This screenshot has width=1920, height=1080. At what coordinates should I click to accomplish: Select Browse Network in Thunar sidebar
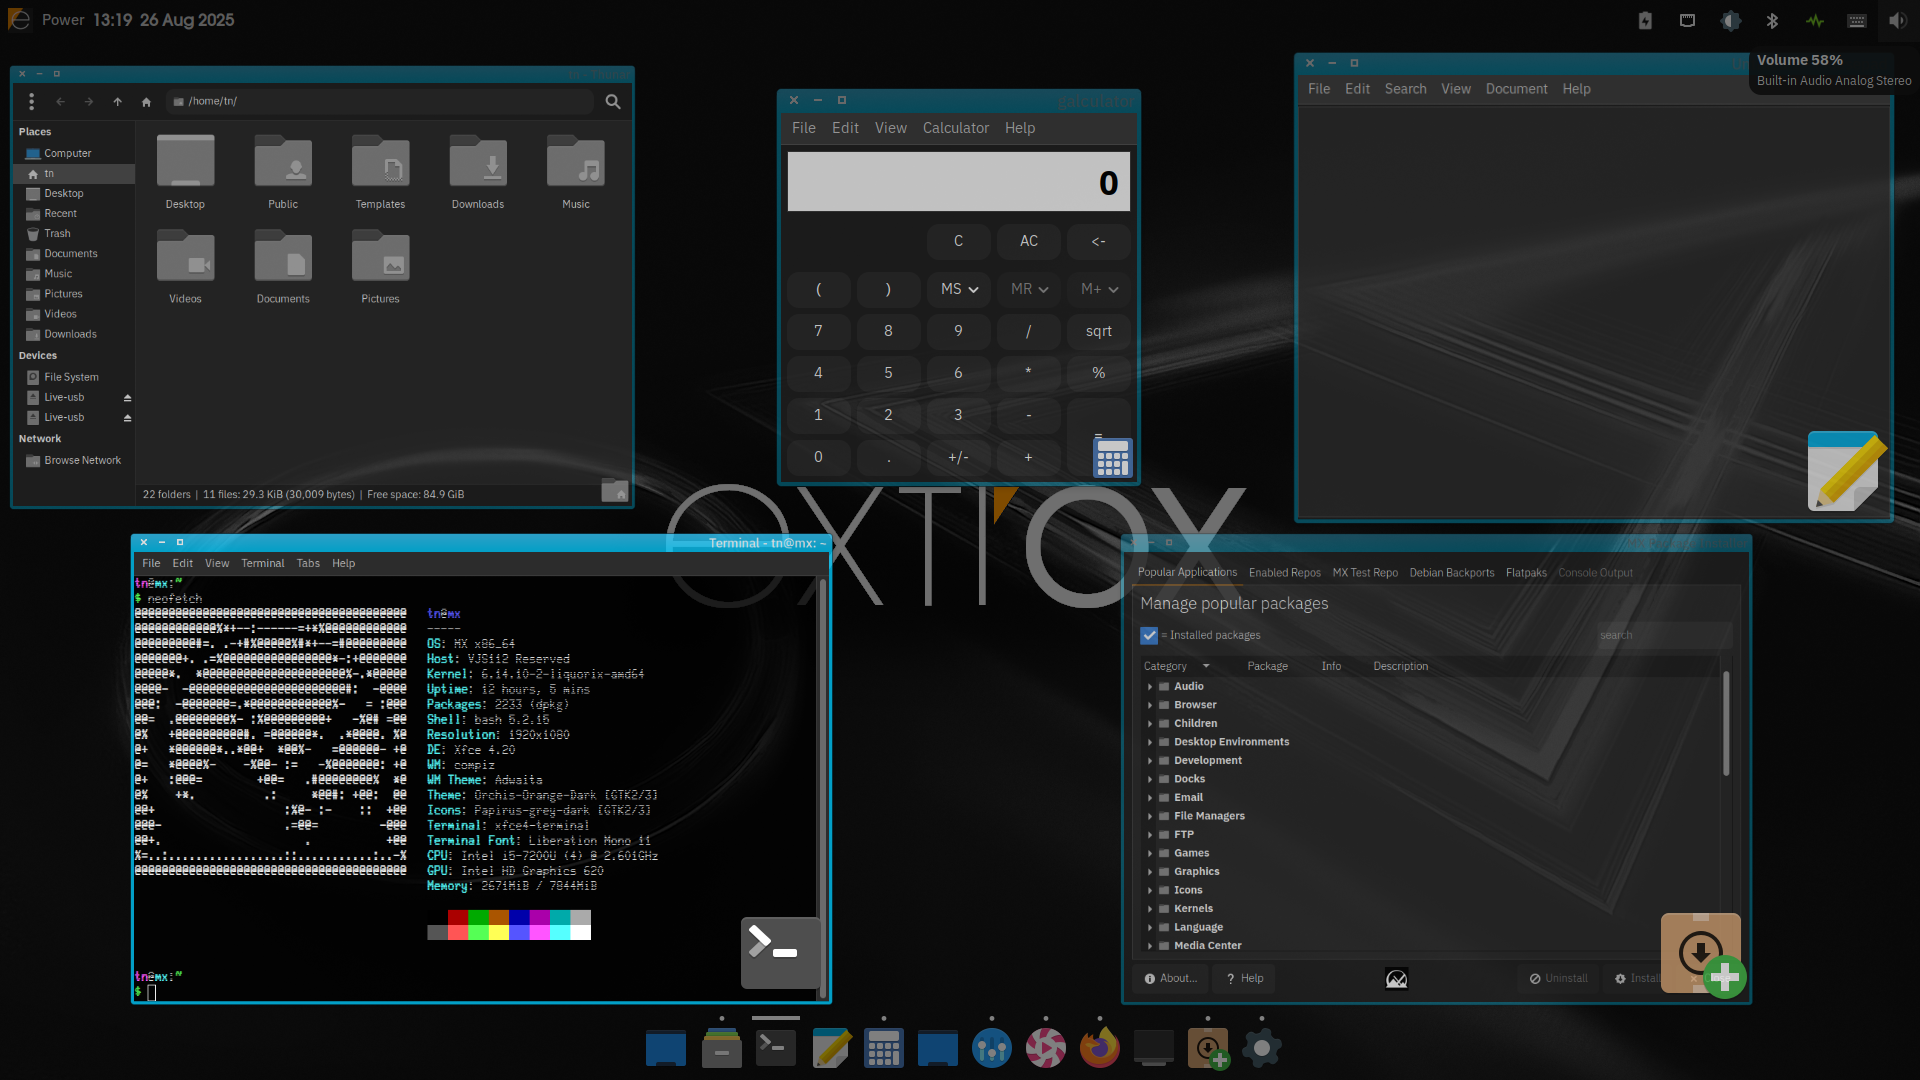pyautogui.click(x=82, y=461)
